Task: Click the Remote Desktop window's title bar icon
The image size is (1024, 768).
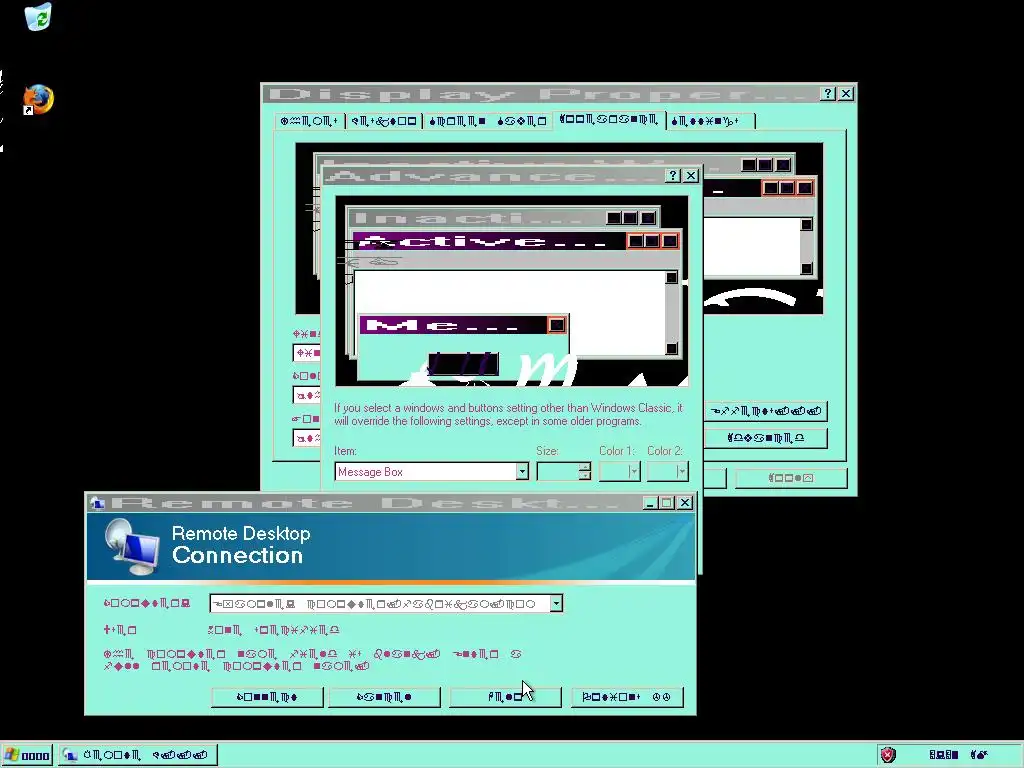Action: tap(97, 502)
